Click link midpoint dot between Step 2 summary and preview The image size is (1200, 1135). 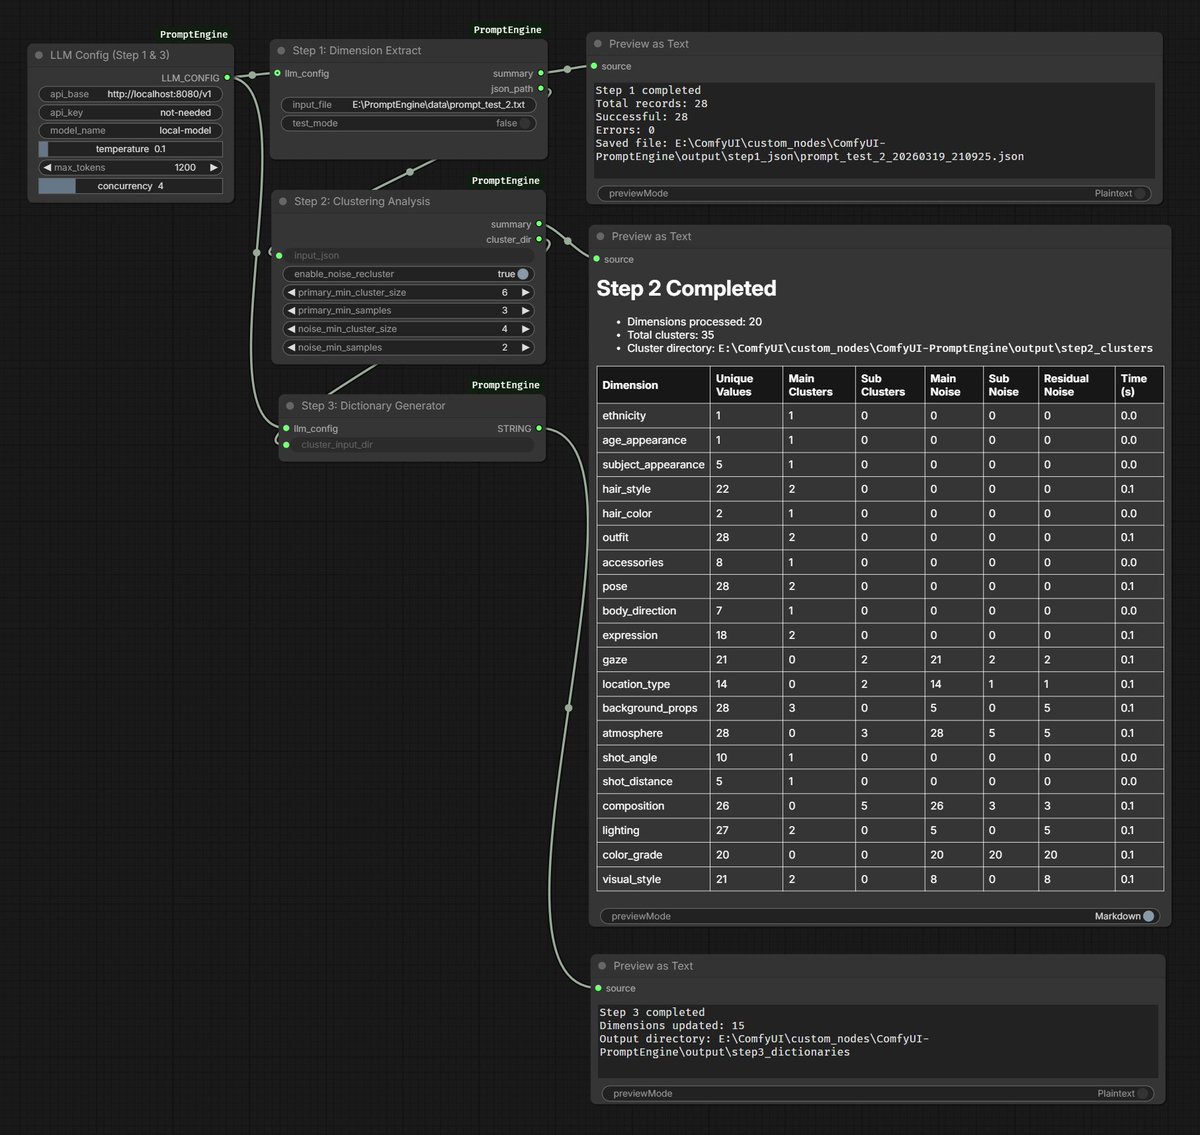568,241
